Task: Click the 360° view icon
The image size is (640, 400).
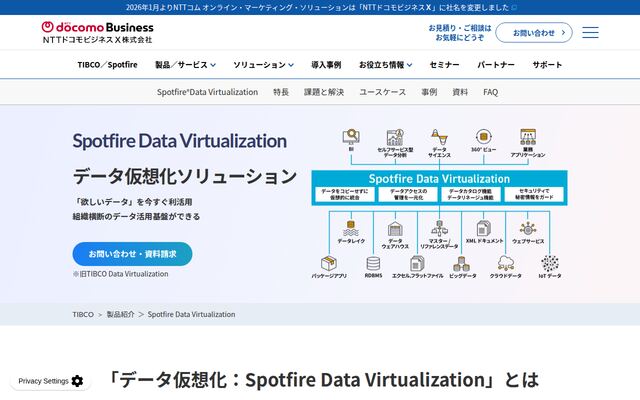Action: click(484, 137)
